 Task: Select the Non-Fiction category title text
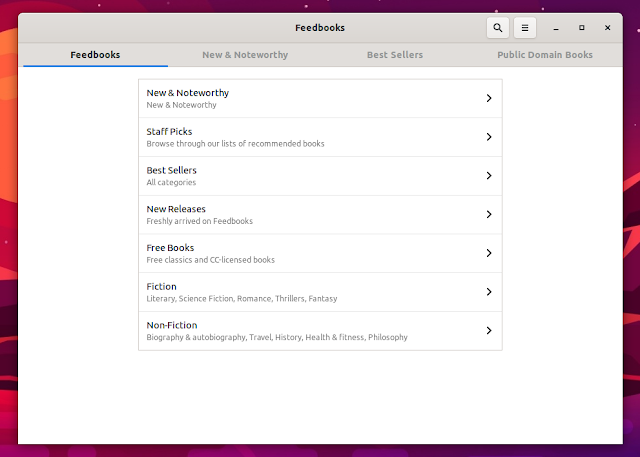pos(172,325)
